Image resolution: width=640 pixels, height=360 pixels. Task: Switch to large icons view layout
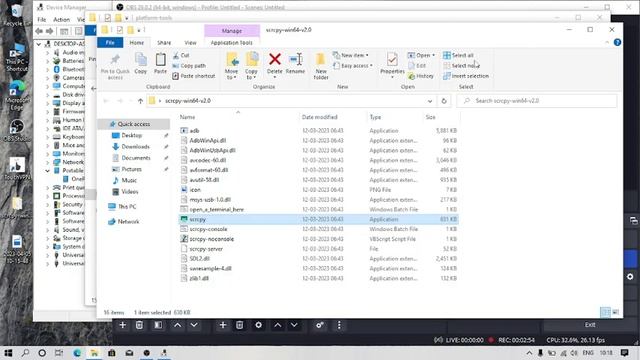616,312
